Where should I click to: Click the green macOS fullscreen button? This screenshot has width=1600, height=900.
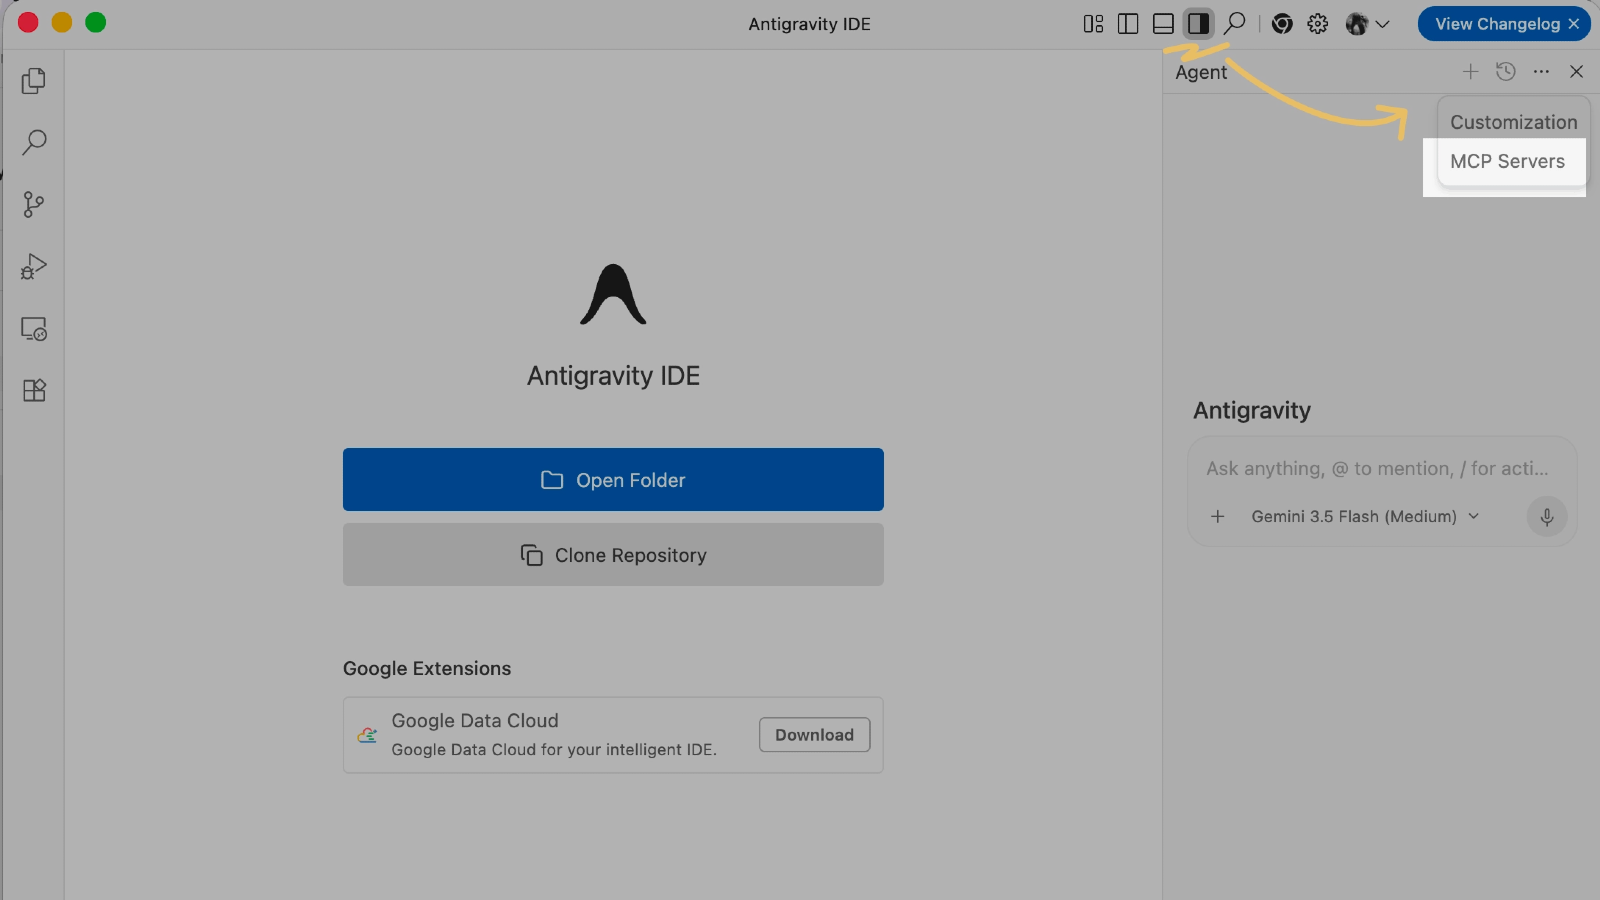95,22
